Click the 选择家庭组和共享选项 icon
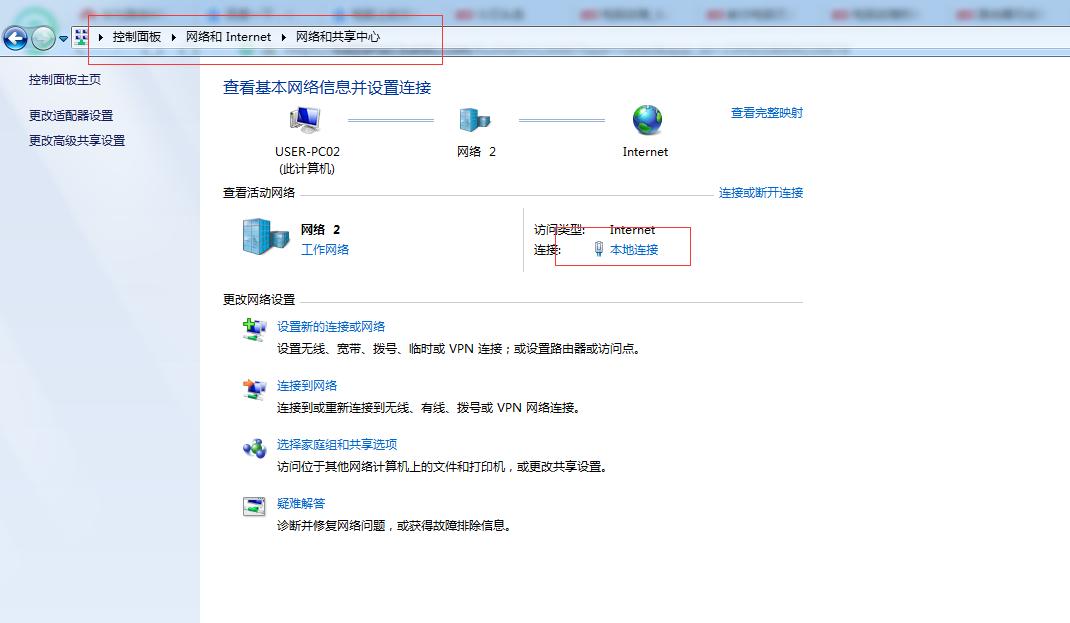The height and width of the screenshot is (623, 1070). point(253,449)
